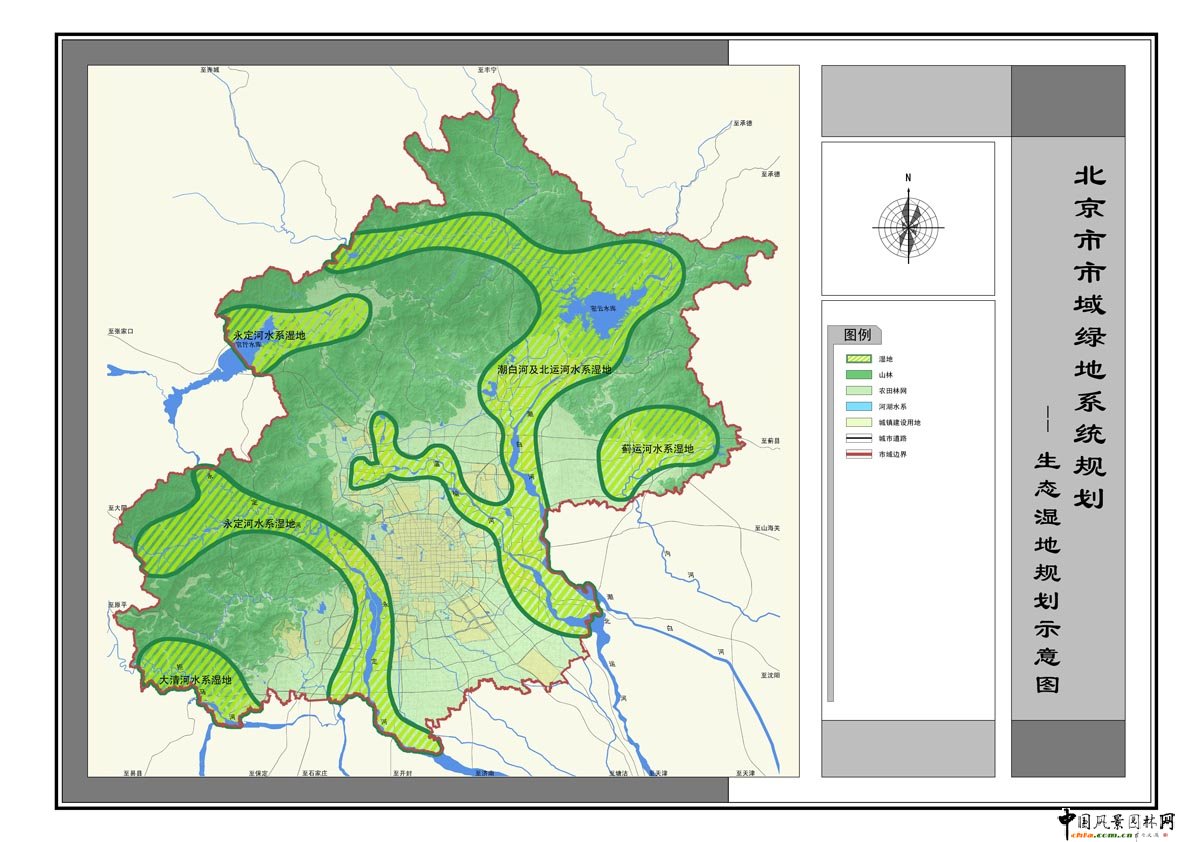1191x842 pixels.
Task: Click the 农田林网 light green legend swatch
Action: (858, 391)
